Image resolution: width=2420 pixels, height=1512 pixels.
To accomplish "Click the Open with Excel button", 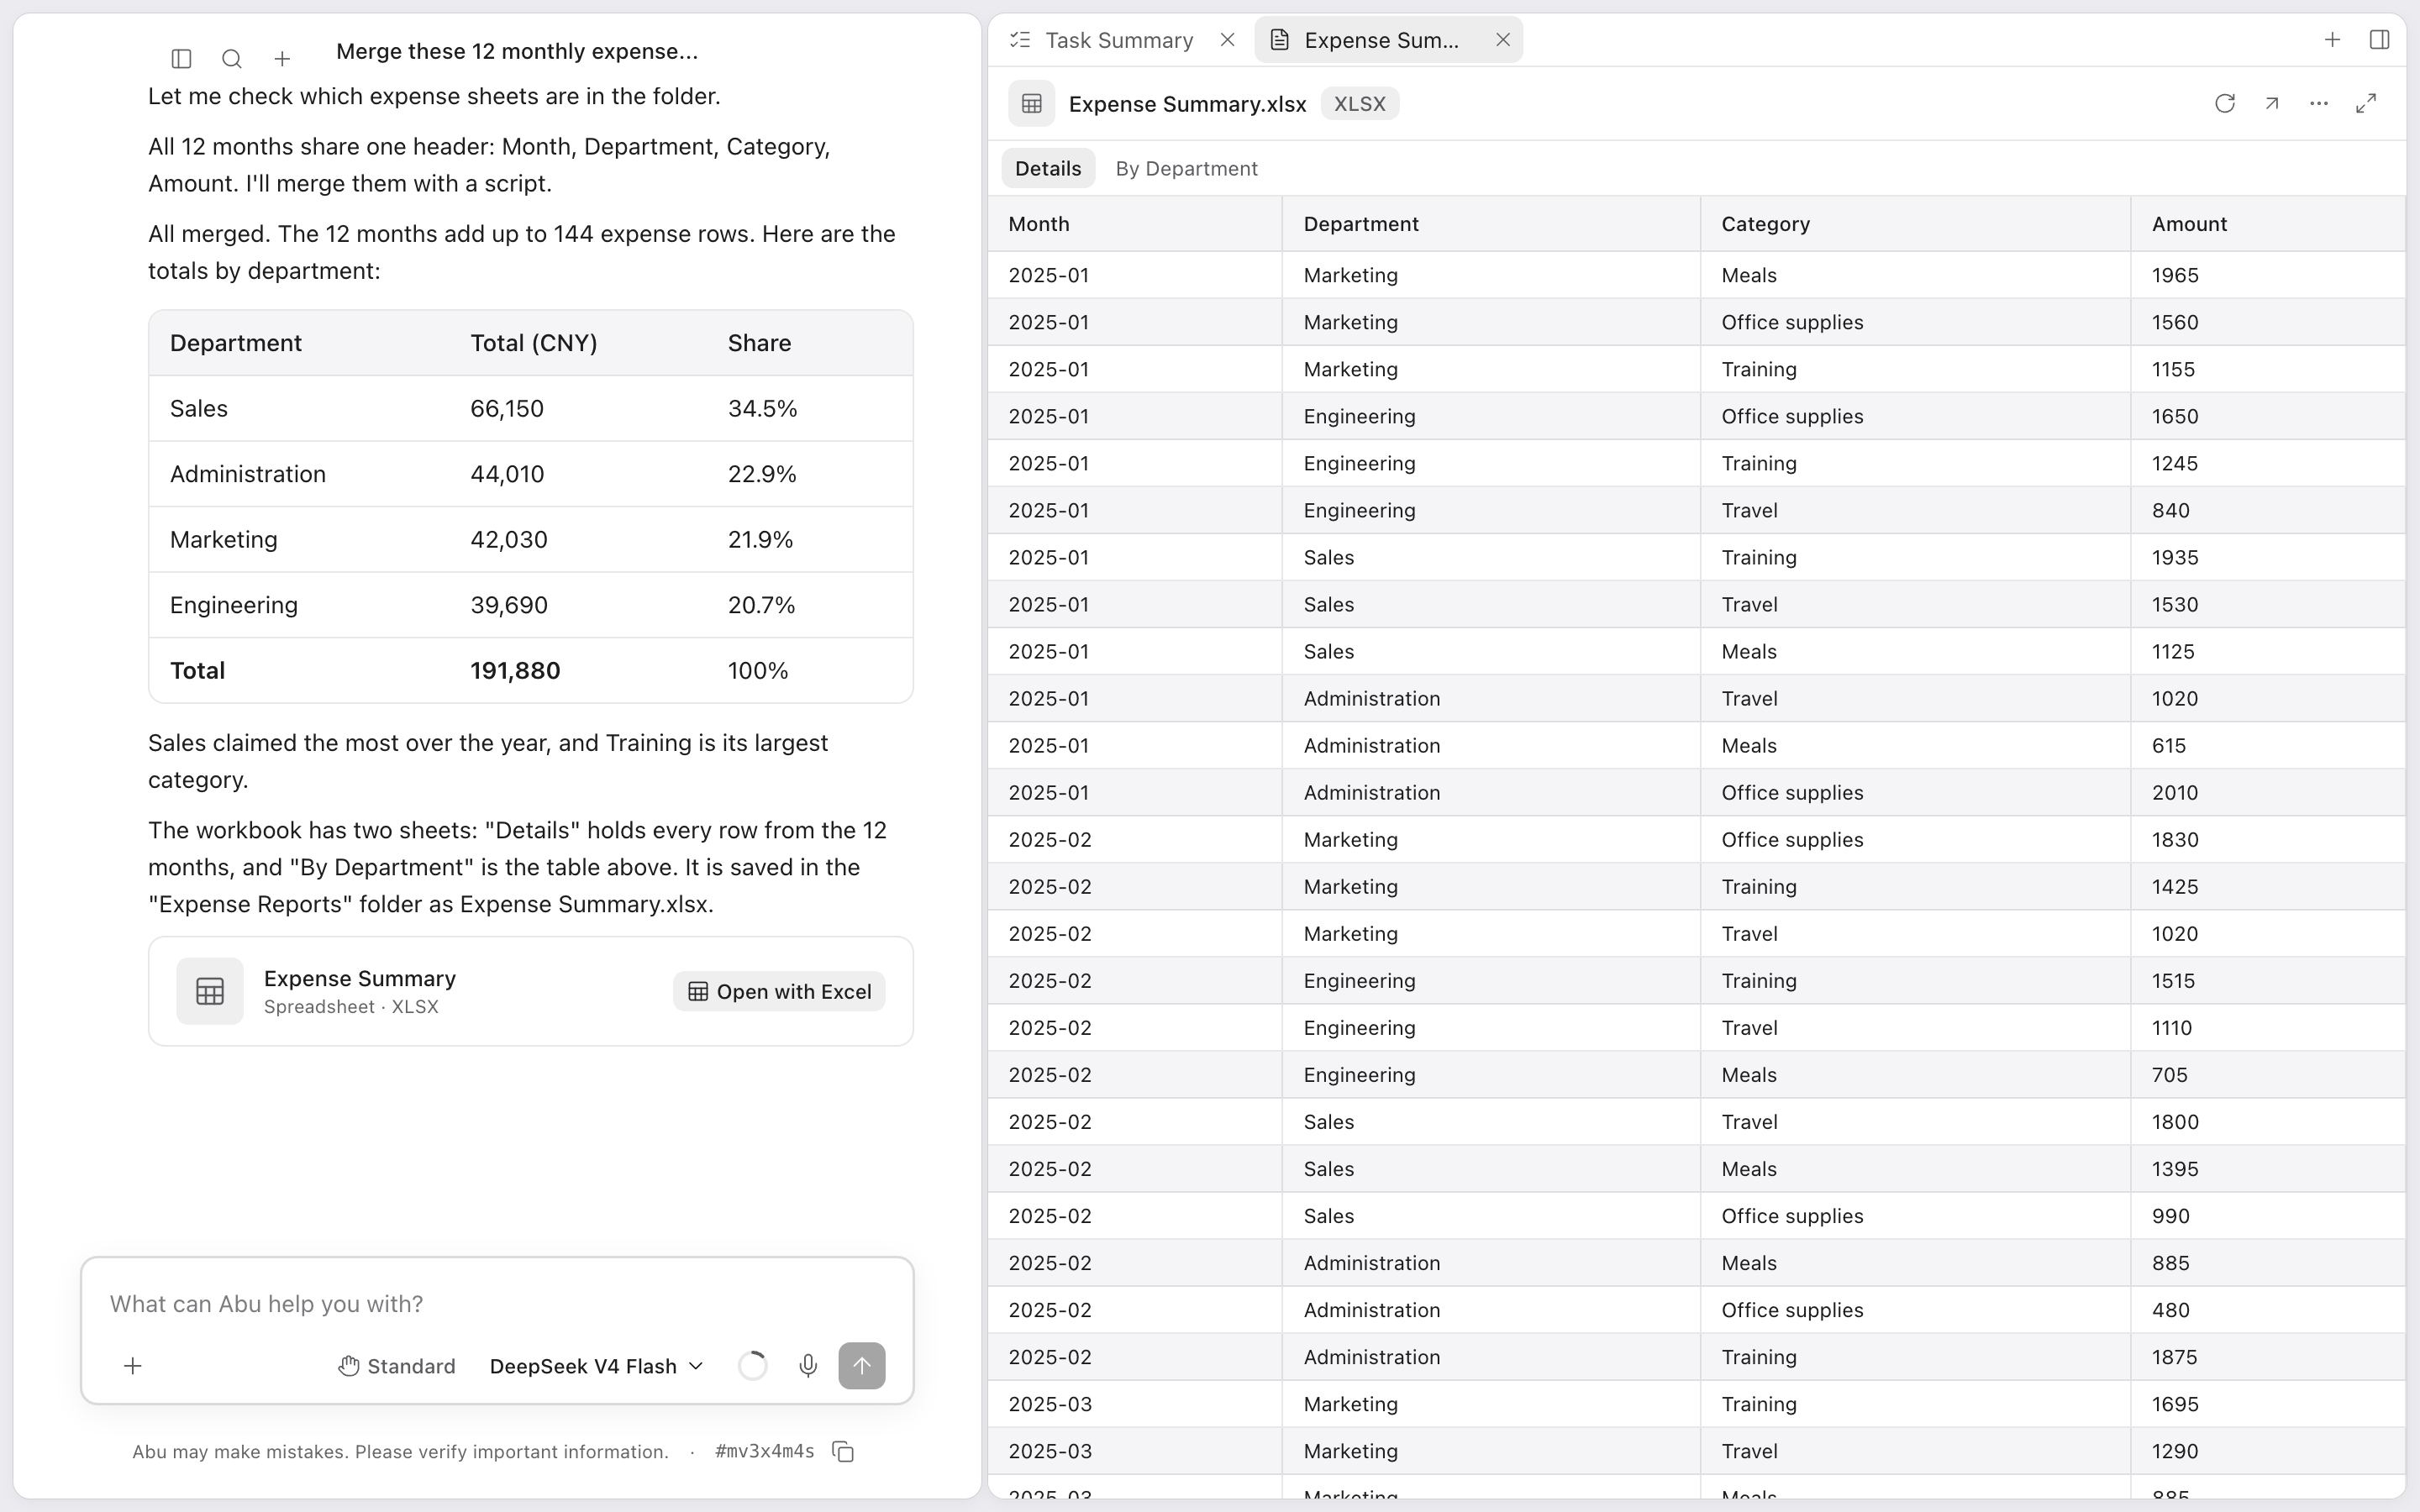I will pos(780,991).
